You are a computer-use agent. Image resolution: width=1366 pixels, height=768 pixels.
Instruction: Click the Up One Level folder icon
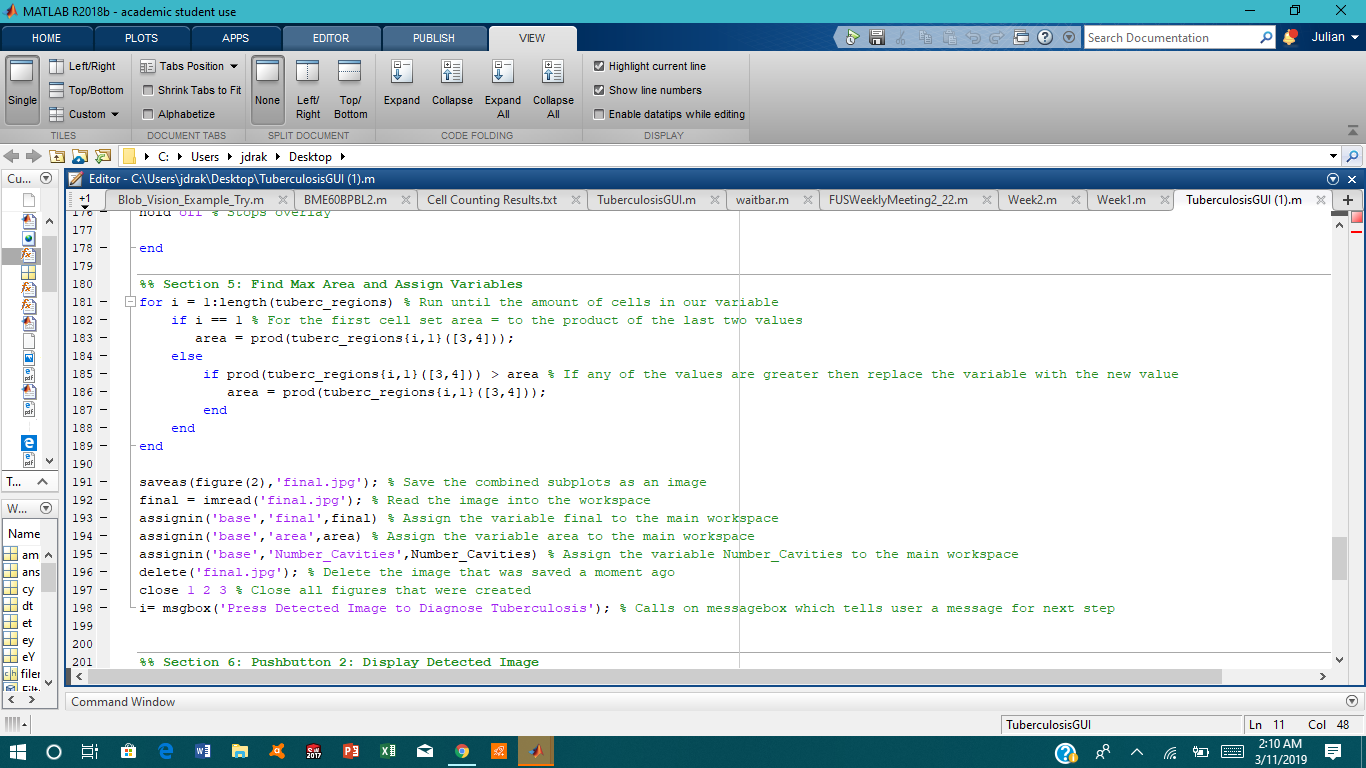click(x=57, y=157)
